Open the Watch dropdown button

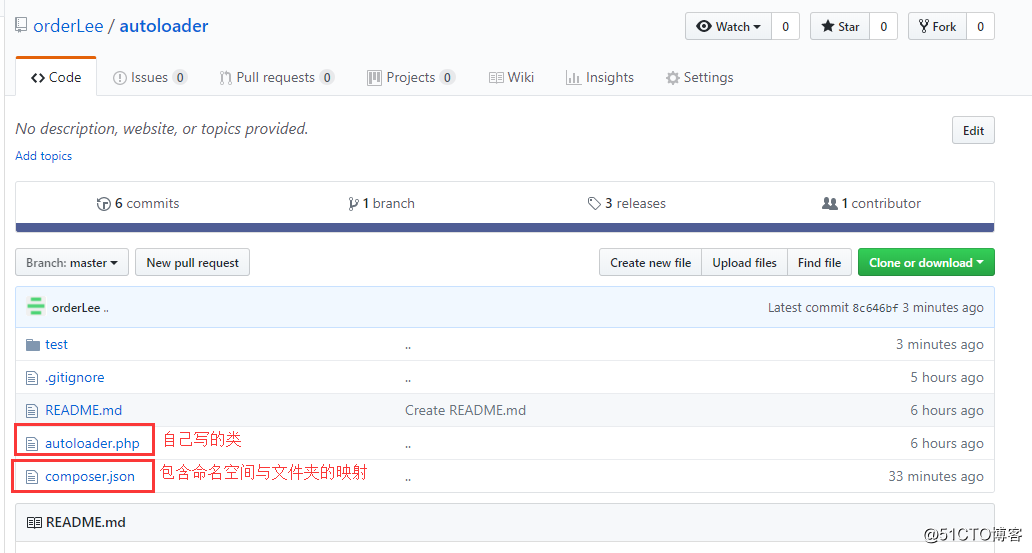(x=728, y=26)
